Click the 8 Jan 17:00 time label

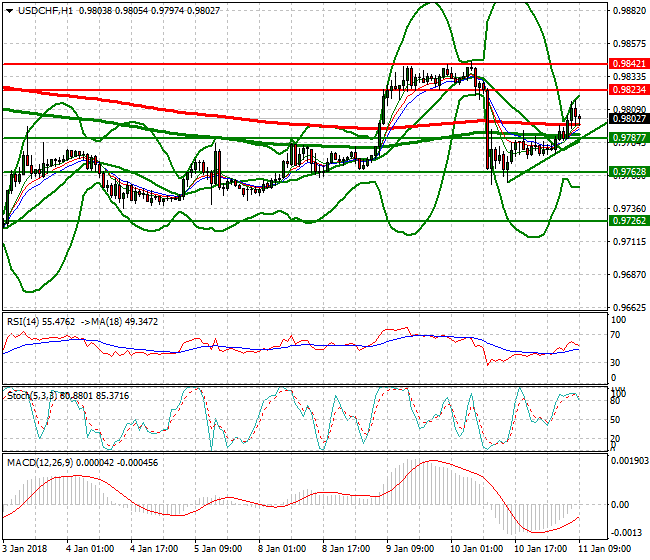(x=347, y=549)
